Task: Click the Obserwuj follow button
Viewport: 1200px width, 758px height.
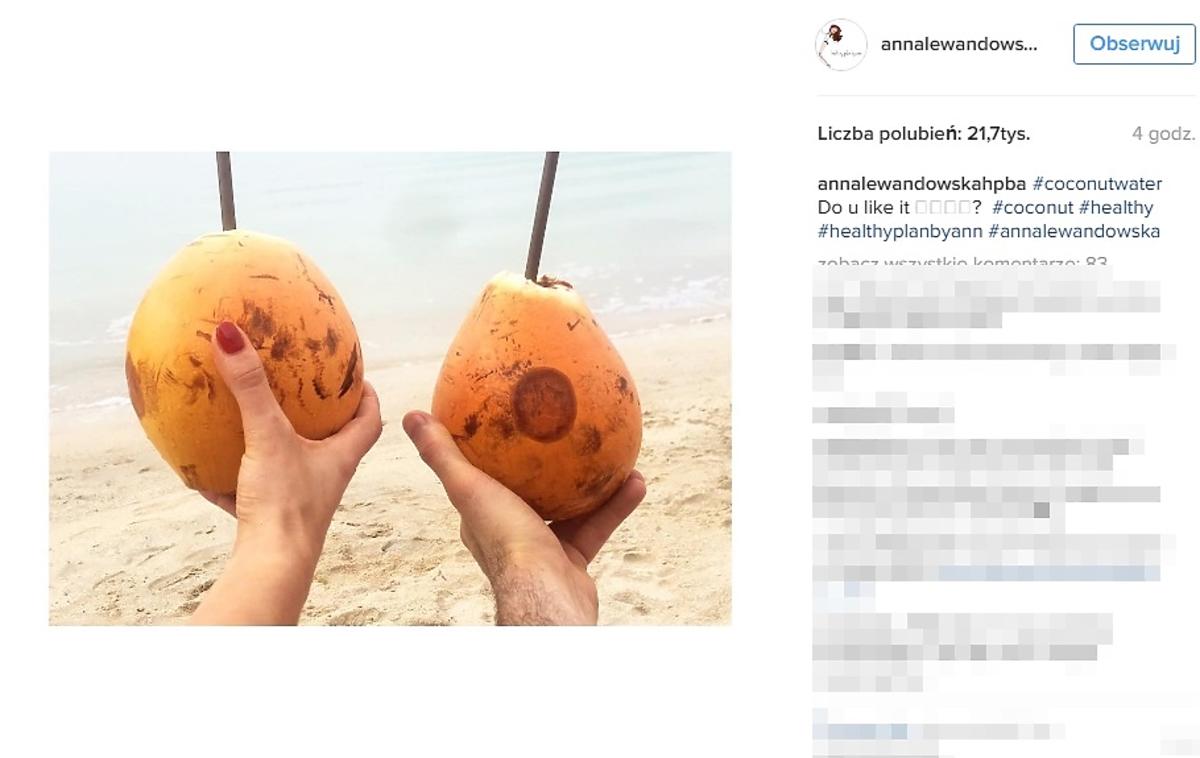Action: 1134,44
